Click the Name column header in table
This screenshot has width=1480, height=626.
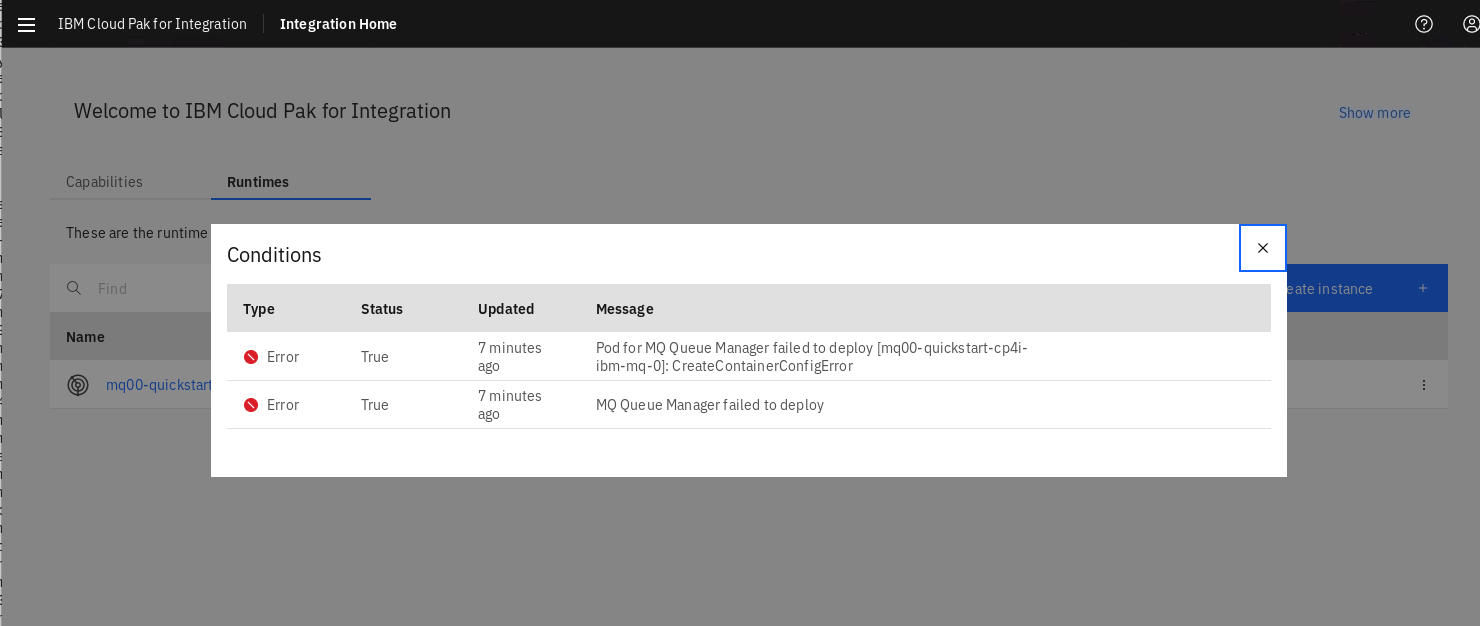coord(85,337)
